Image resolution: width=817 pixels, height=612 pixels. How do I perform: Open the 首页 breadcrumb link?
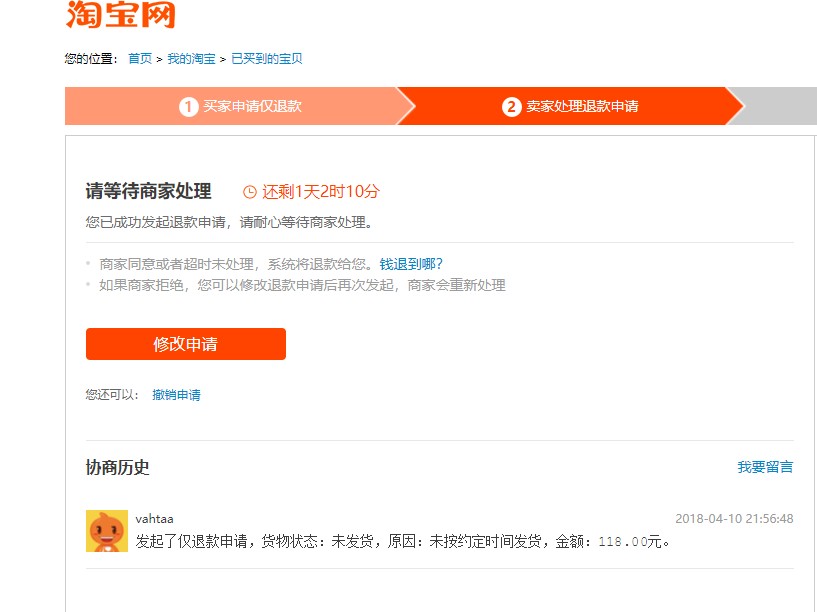pyautogui.click(x=140, y=58)
